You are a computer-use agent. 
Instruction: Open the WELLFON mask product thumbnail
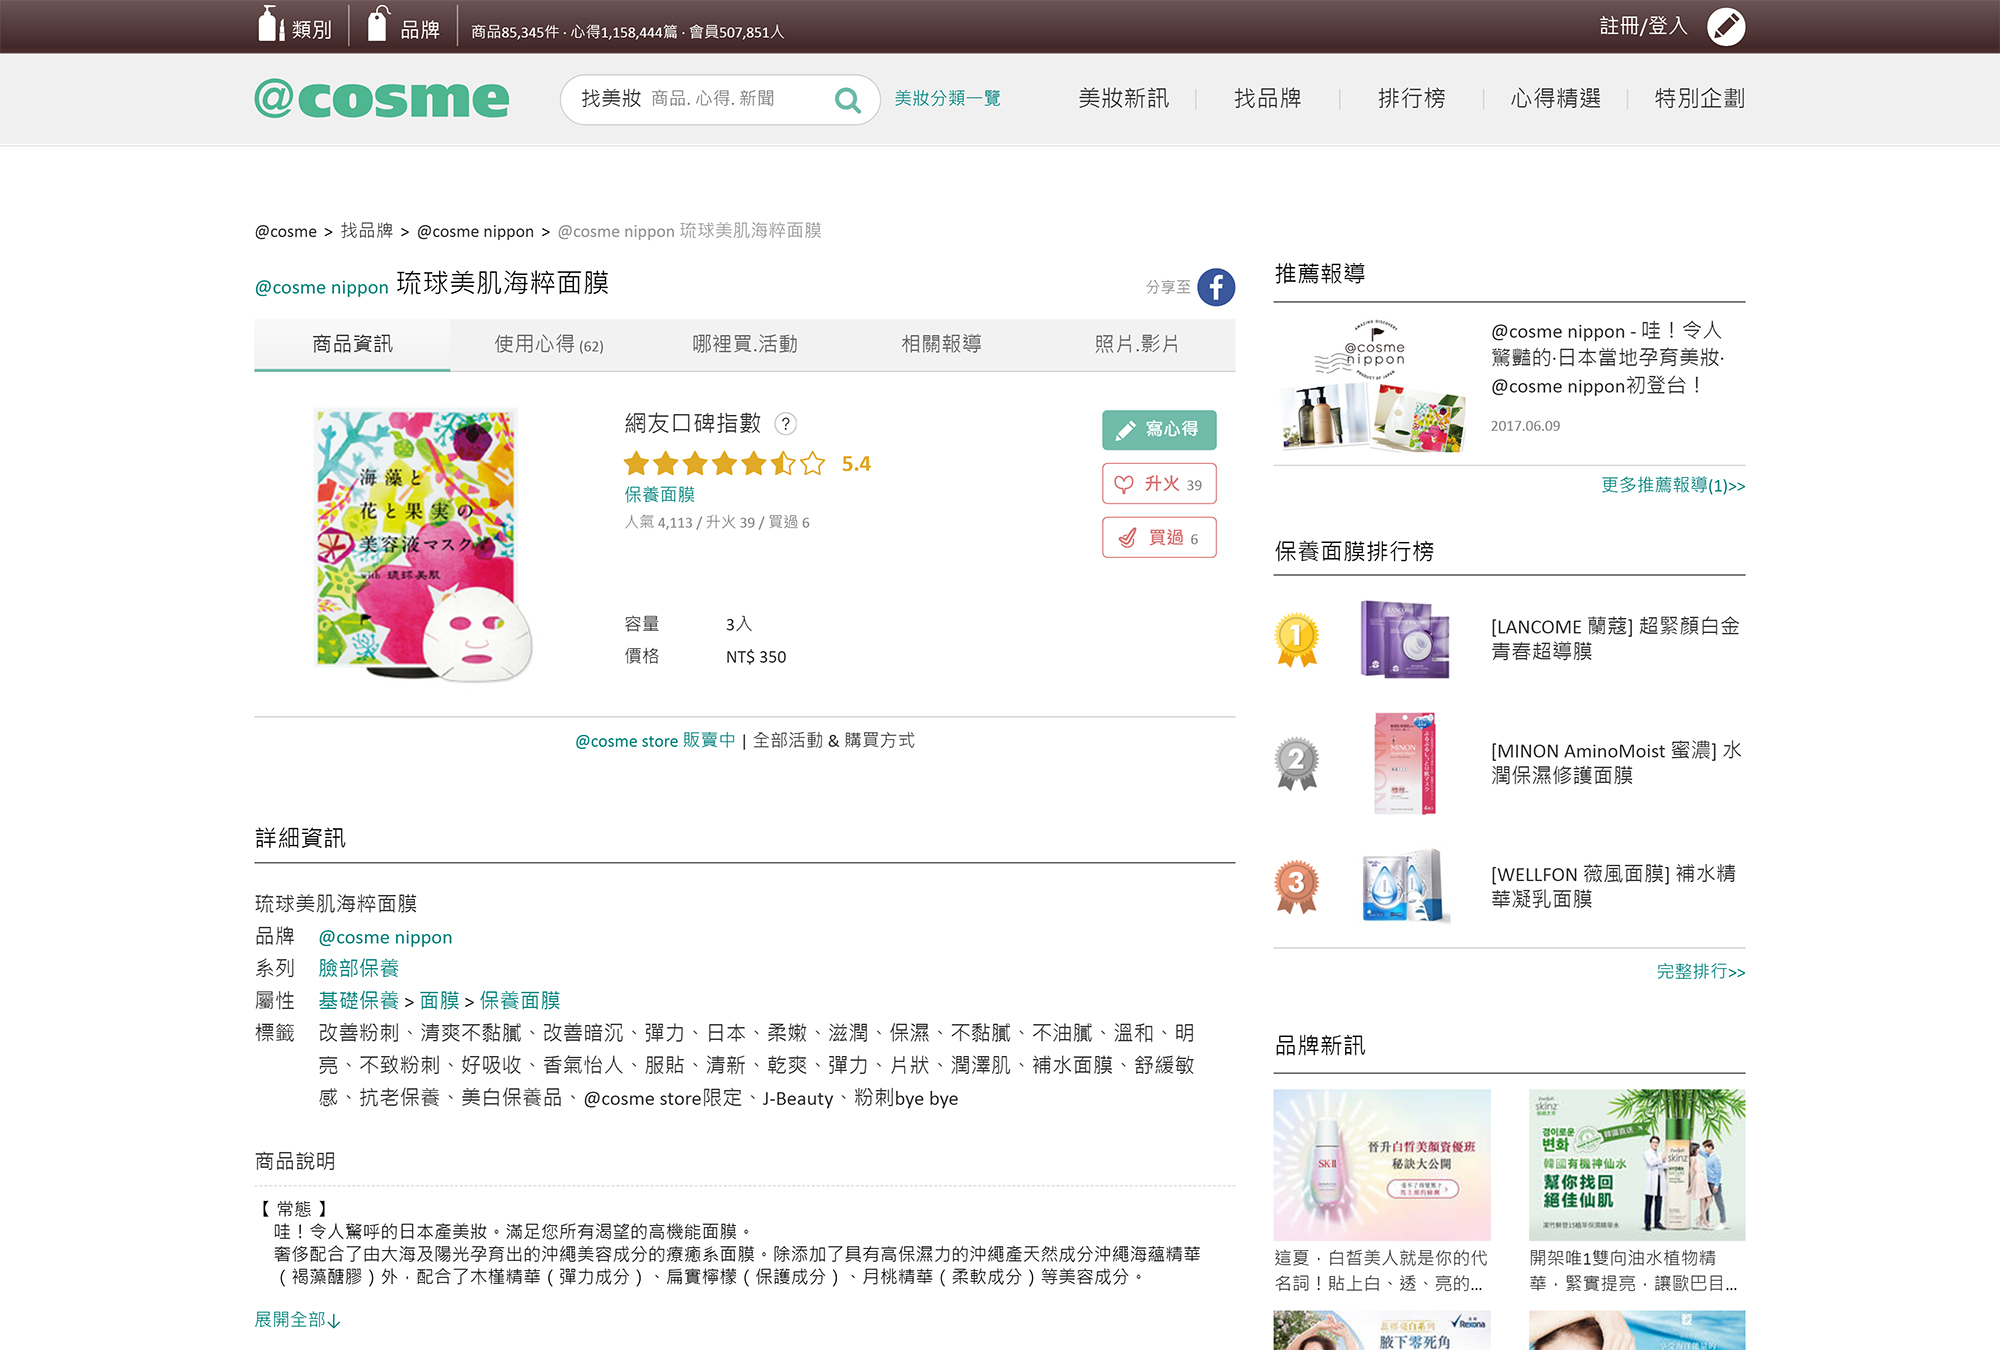[1404, 887]
